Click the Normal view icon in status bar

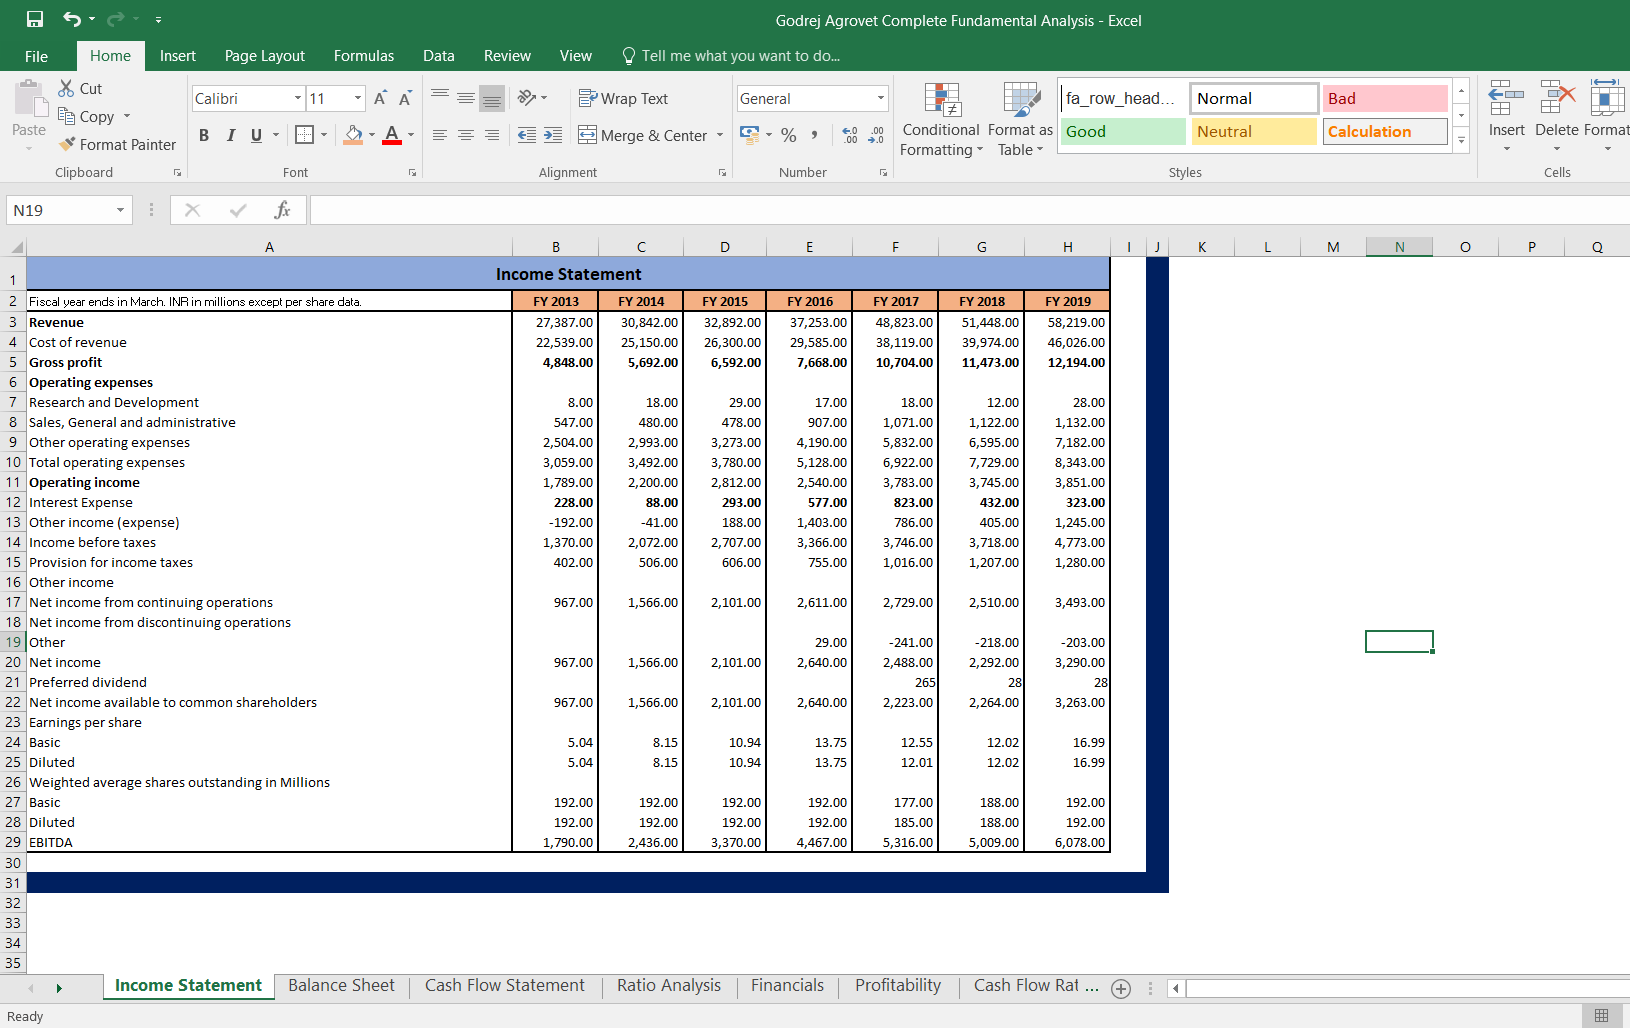point(1601,1016)
